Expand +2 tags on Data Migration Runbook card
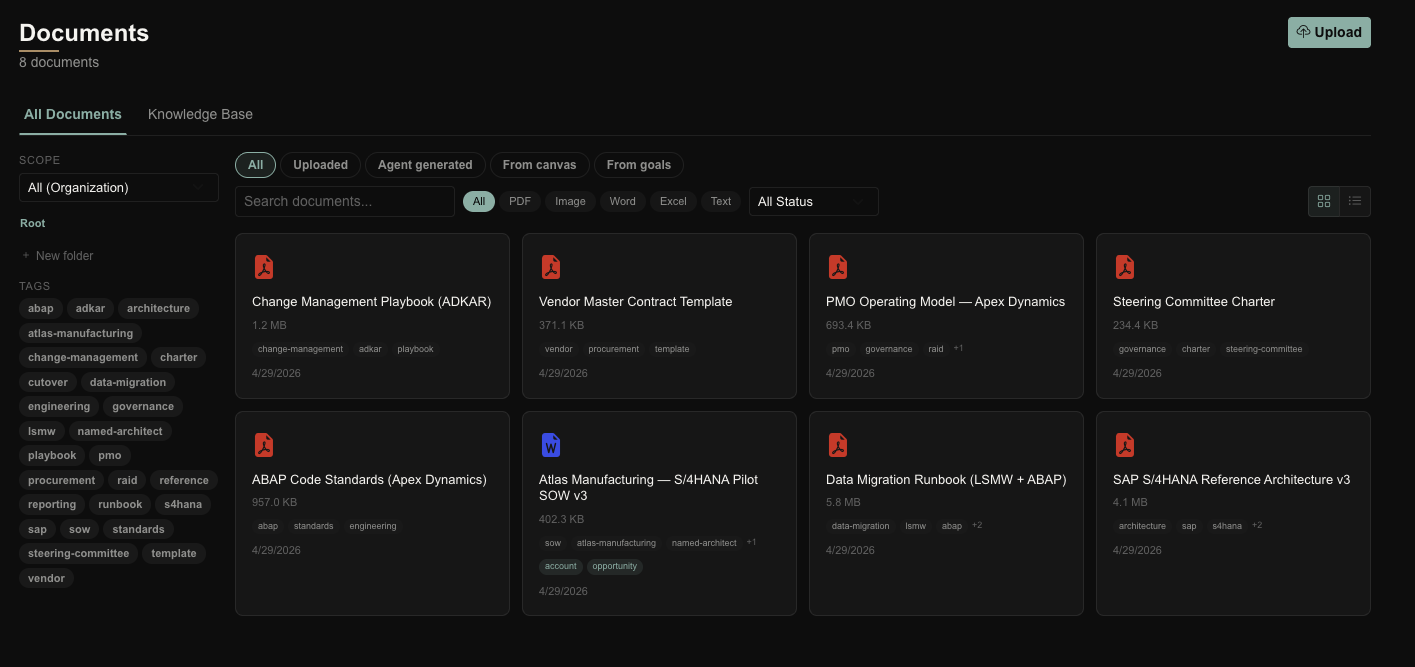Image resolution: width=1415 pixels, height=667 pixels. coord(977,525)
